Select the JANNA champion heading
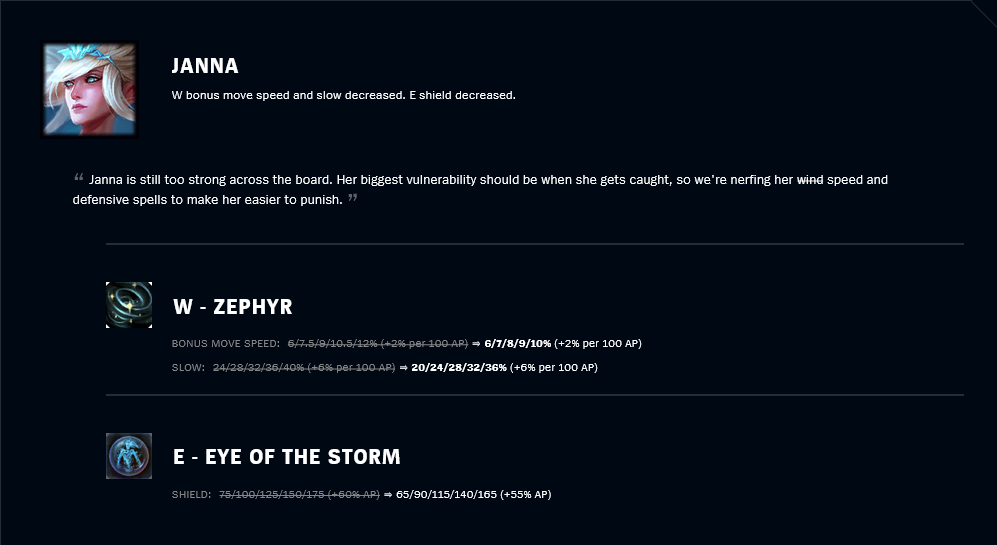Viewport: 997px width, 545px height. pyautogui.click(x=205, y=66)
